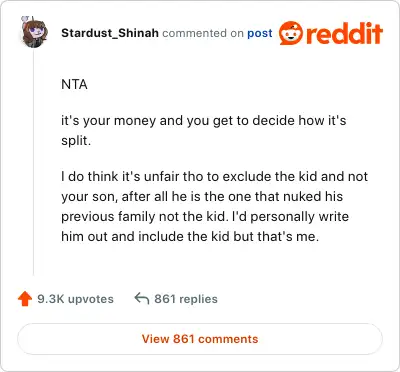Click the vertical comment thread line
The width and height of the screenshot is (400, 372).
click(34, 162)
